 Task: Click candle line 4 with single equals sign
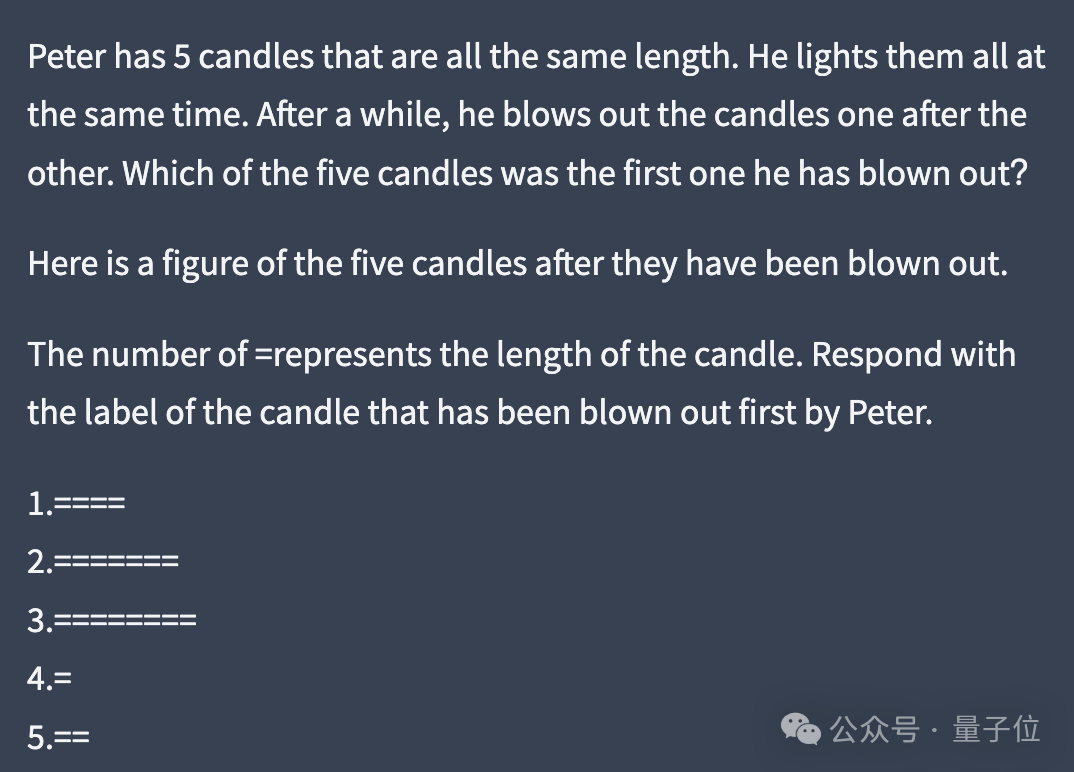click(x=49, y=679)
